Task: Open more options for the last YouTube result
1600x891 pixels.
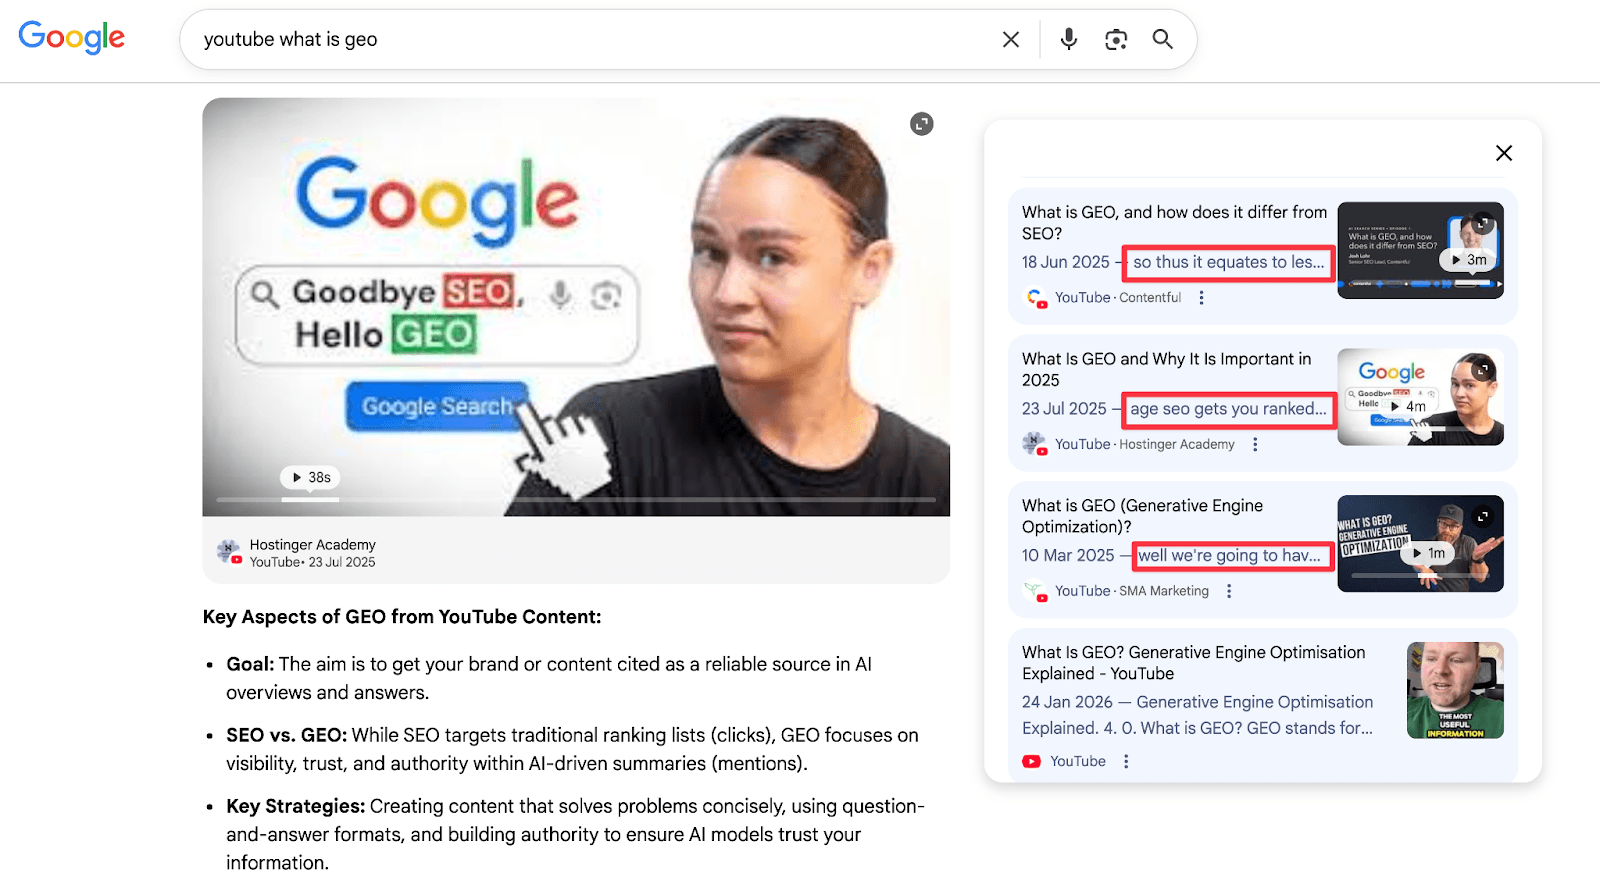Action: tap(1126, 761)
